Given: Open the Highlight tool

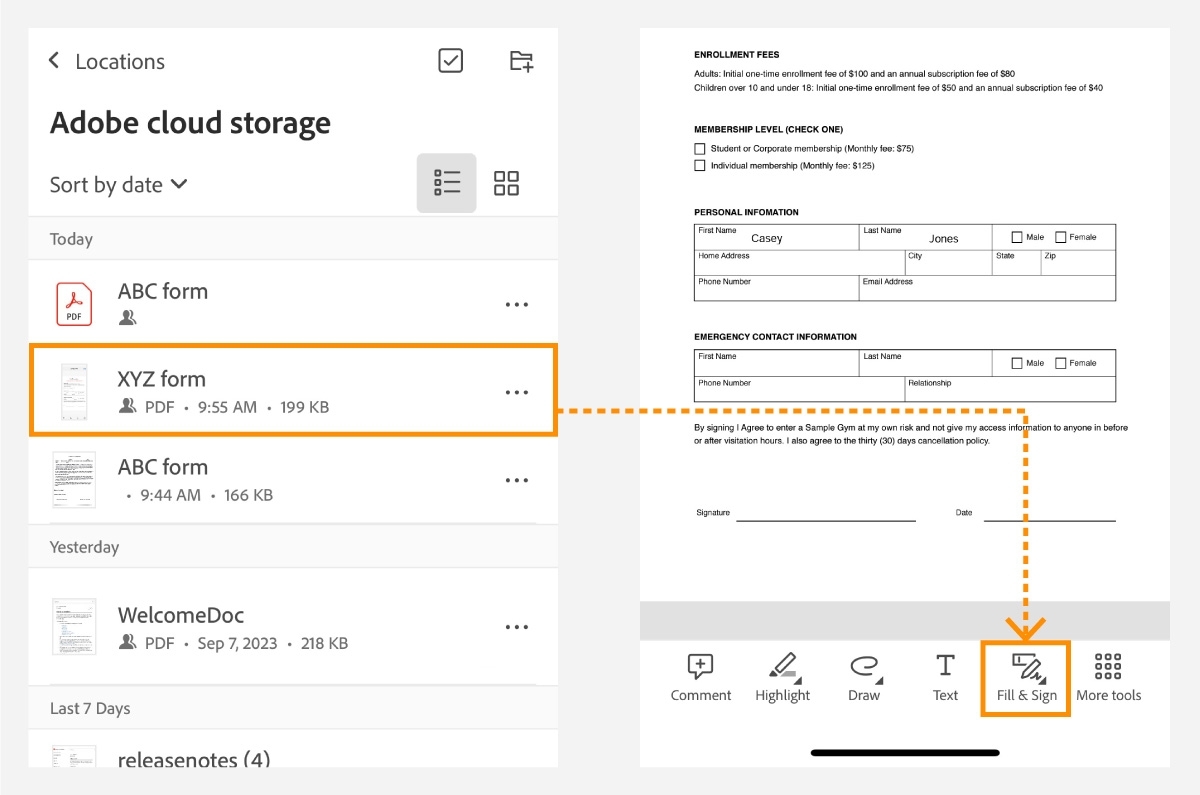Looking at the screenshot, I should pos(782,676).
